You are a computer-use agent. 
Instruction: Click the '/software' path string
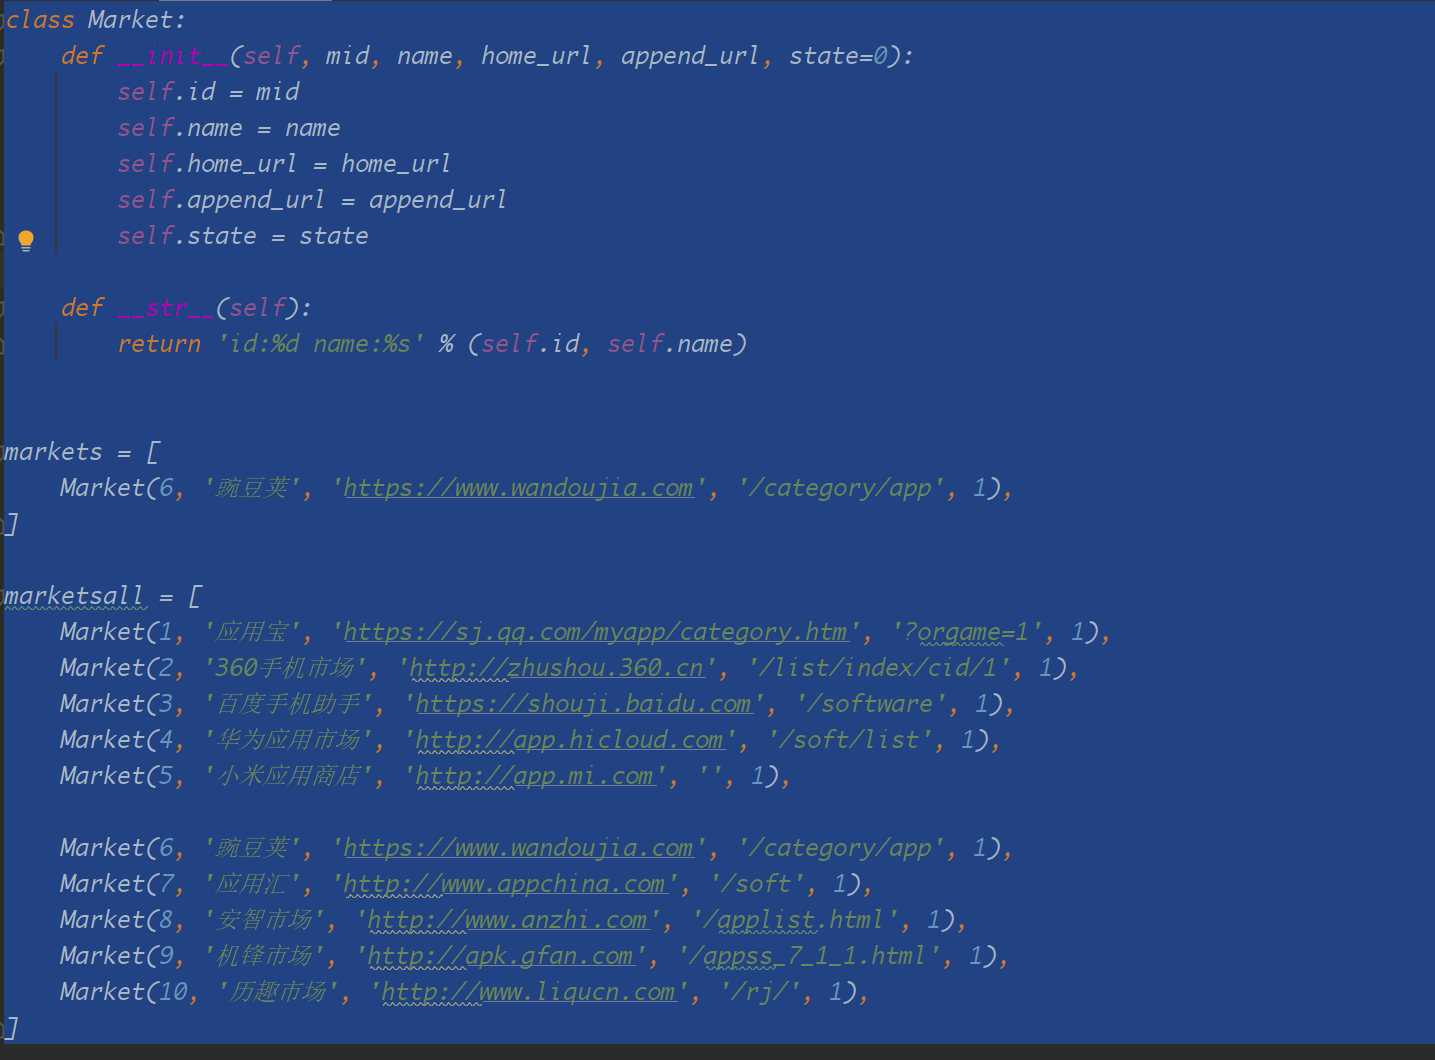(x=870, y=704)
